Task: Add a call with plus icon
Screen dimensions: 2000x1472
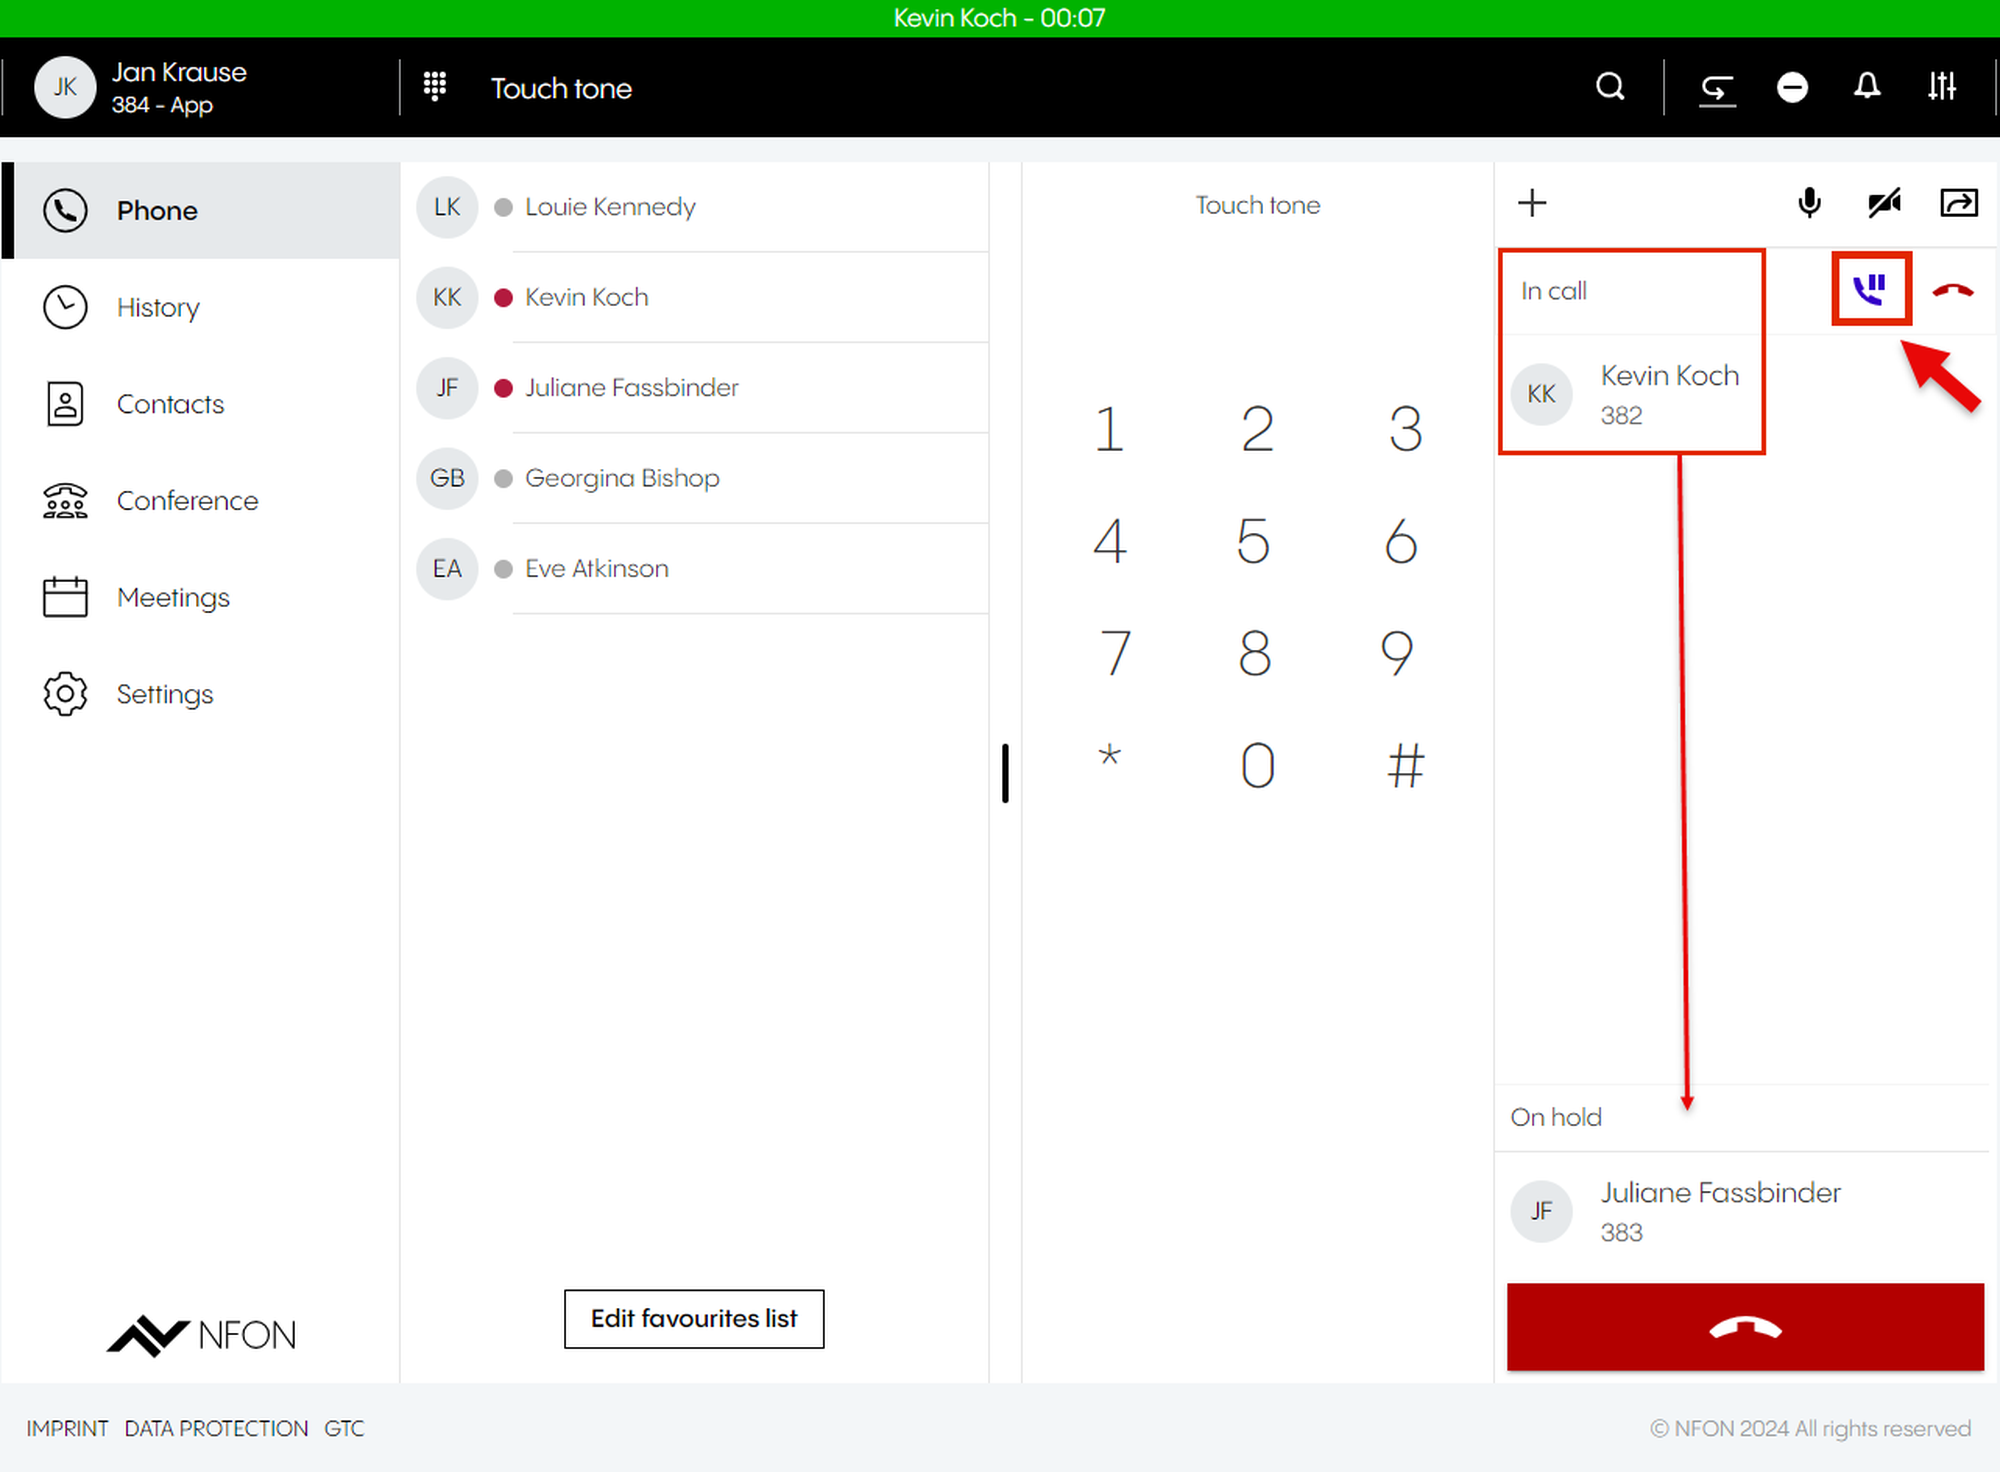Action: 1532,203
